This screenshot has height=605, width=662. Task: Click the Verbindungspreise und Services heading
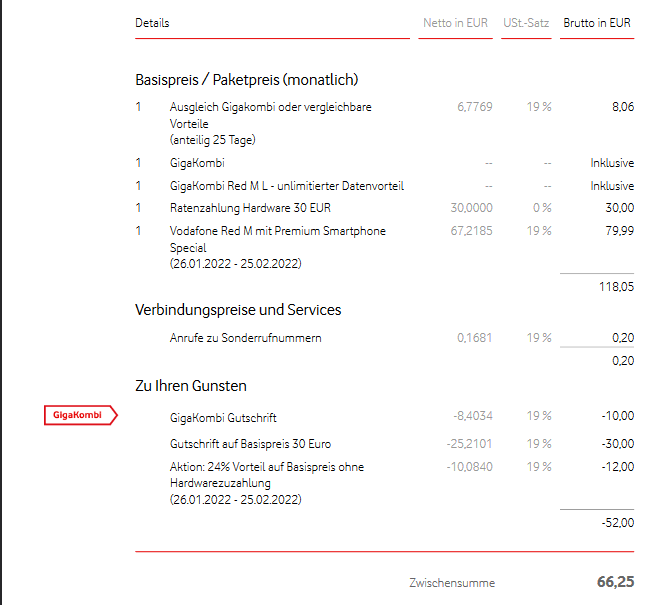pyautogui.click(x=238, y=310)
